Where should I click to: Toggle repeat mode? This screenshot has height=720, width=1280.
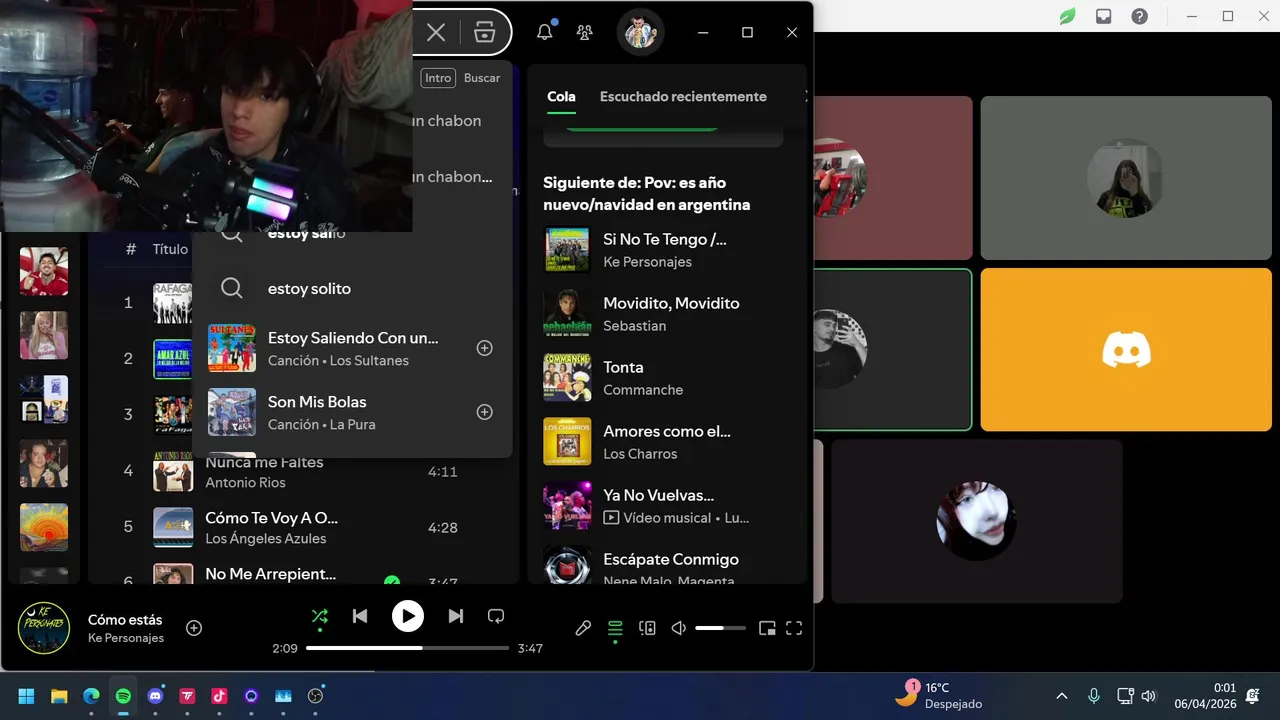point(496,616)
